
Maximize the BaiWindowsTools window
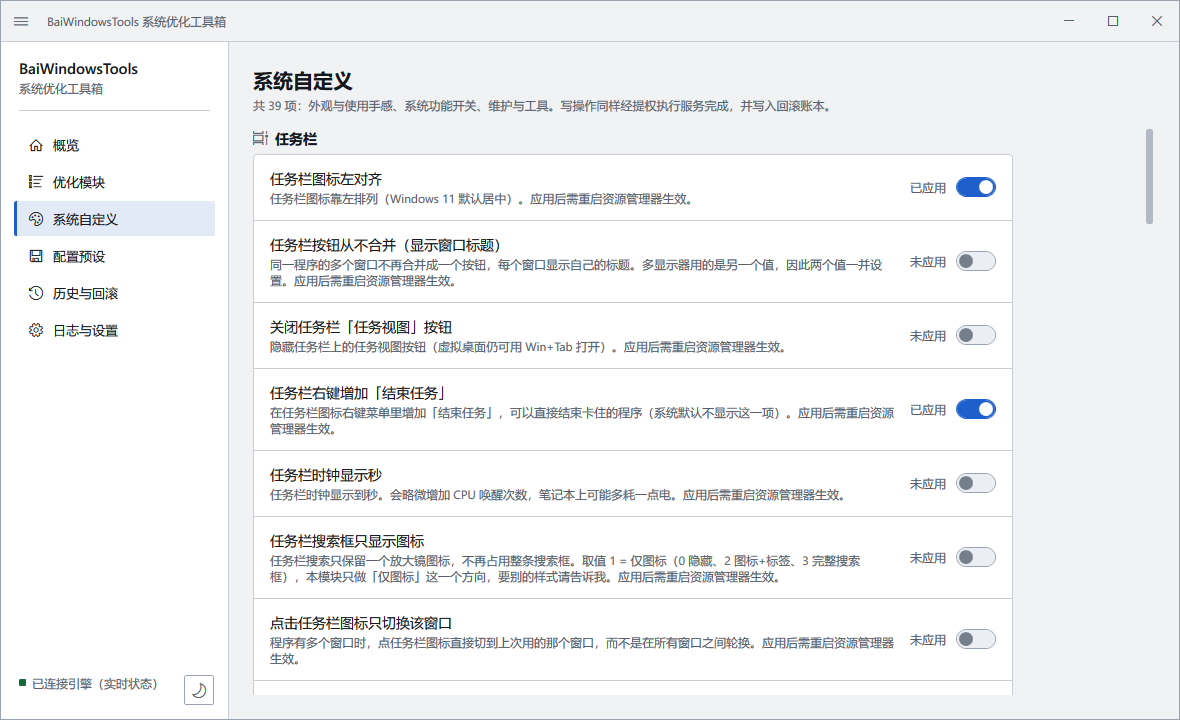click(1113, 21)
